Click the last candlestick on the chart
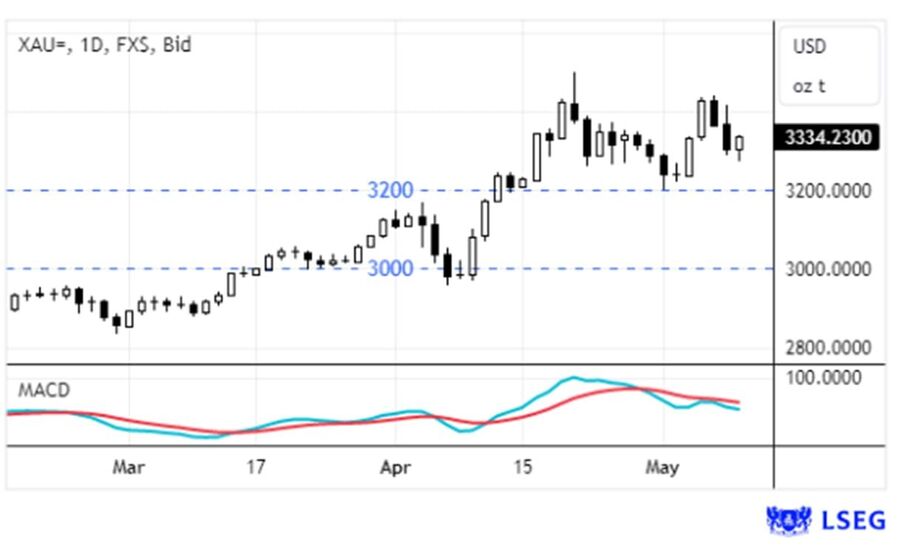 740,143
